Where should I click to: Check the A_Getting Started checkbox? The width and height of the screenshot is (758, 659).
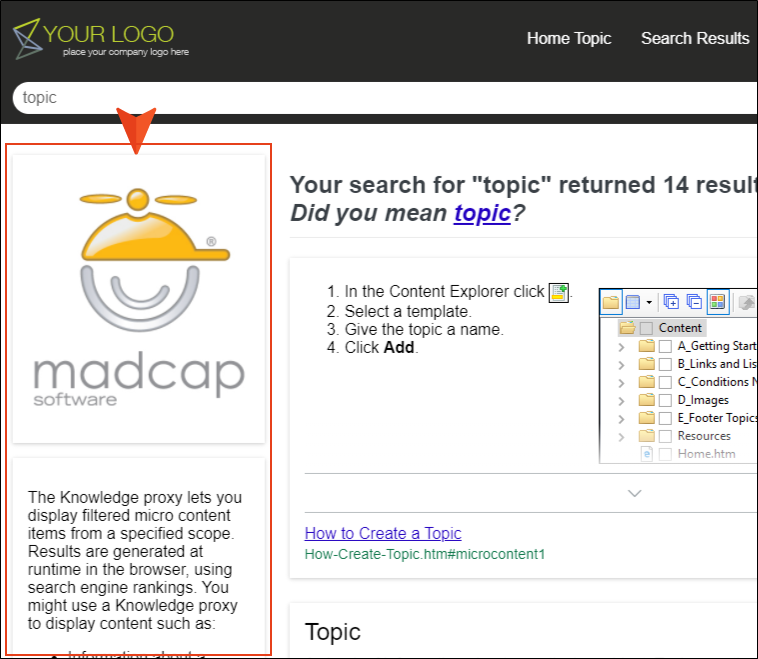tap(665, 347)
